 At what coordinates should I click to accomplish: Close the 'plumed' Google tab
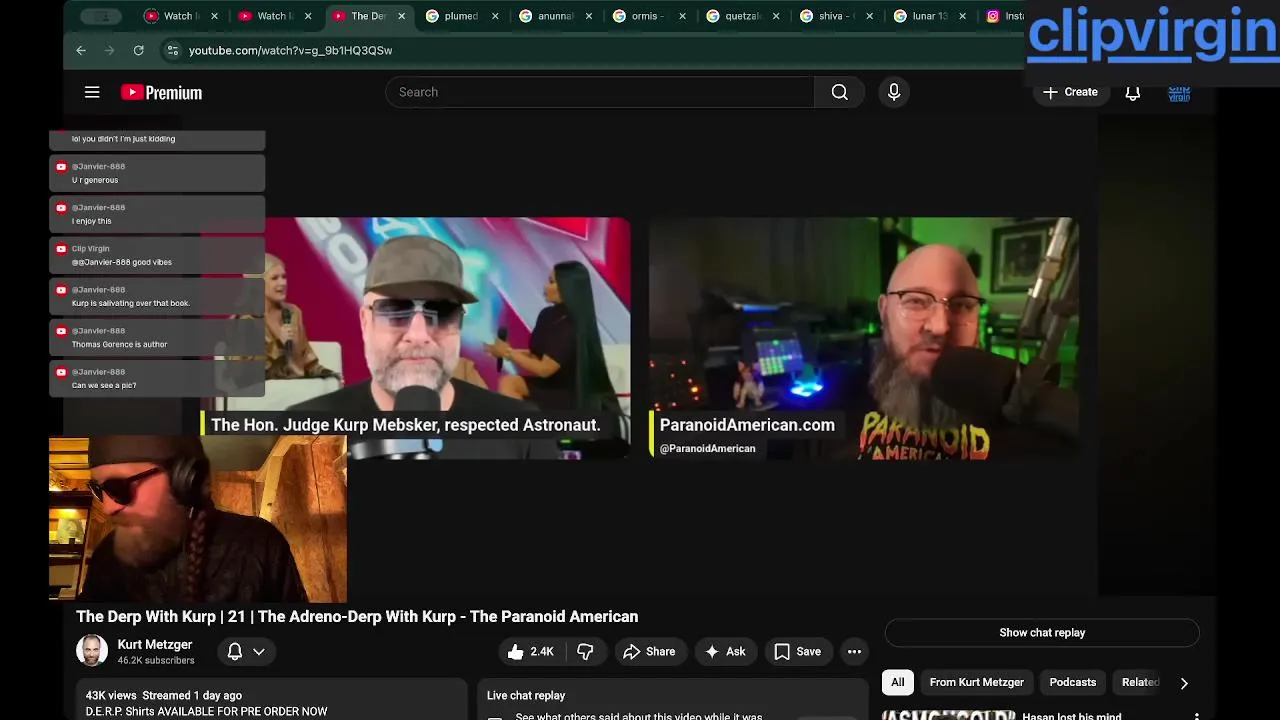point(495,16)
